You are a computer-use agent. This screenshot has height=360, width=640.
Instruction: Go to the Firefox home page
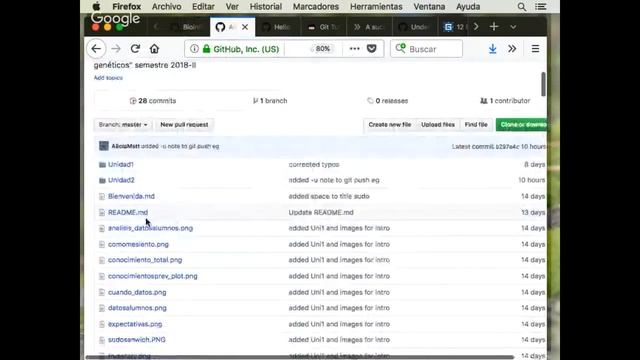(154, 49)
